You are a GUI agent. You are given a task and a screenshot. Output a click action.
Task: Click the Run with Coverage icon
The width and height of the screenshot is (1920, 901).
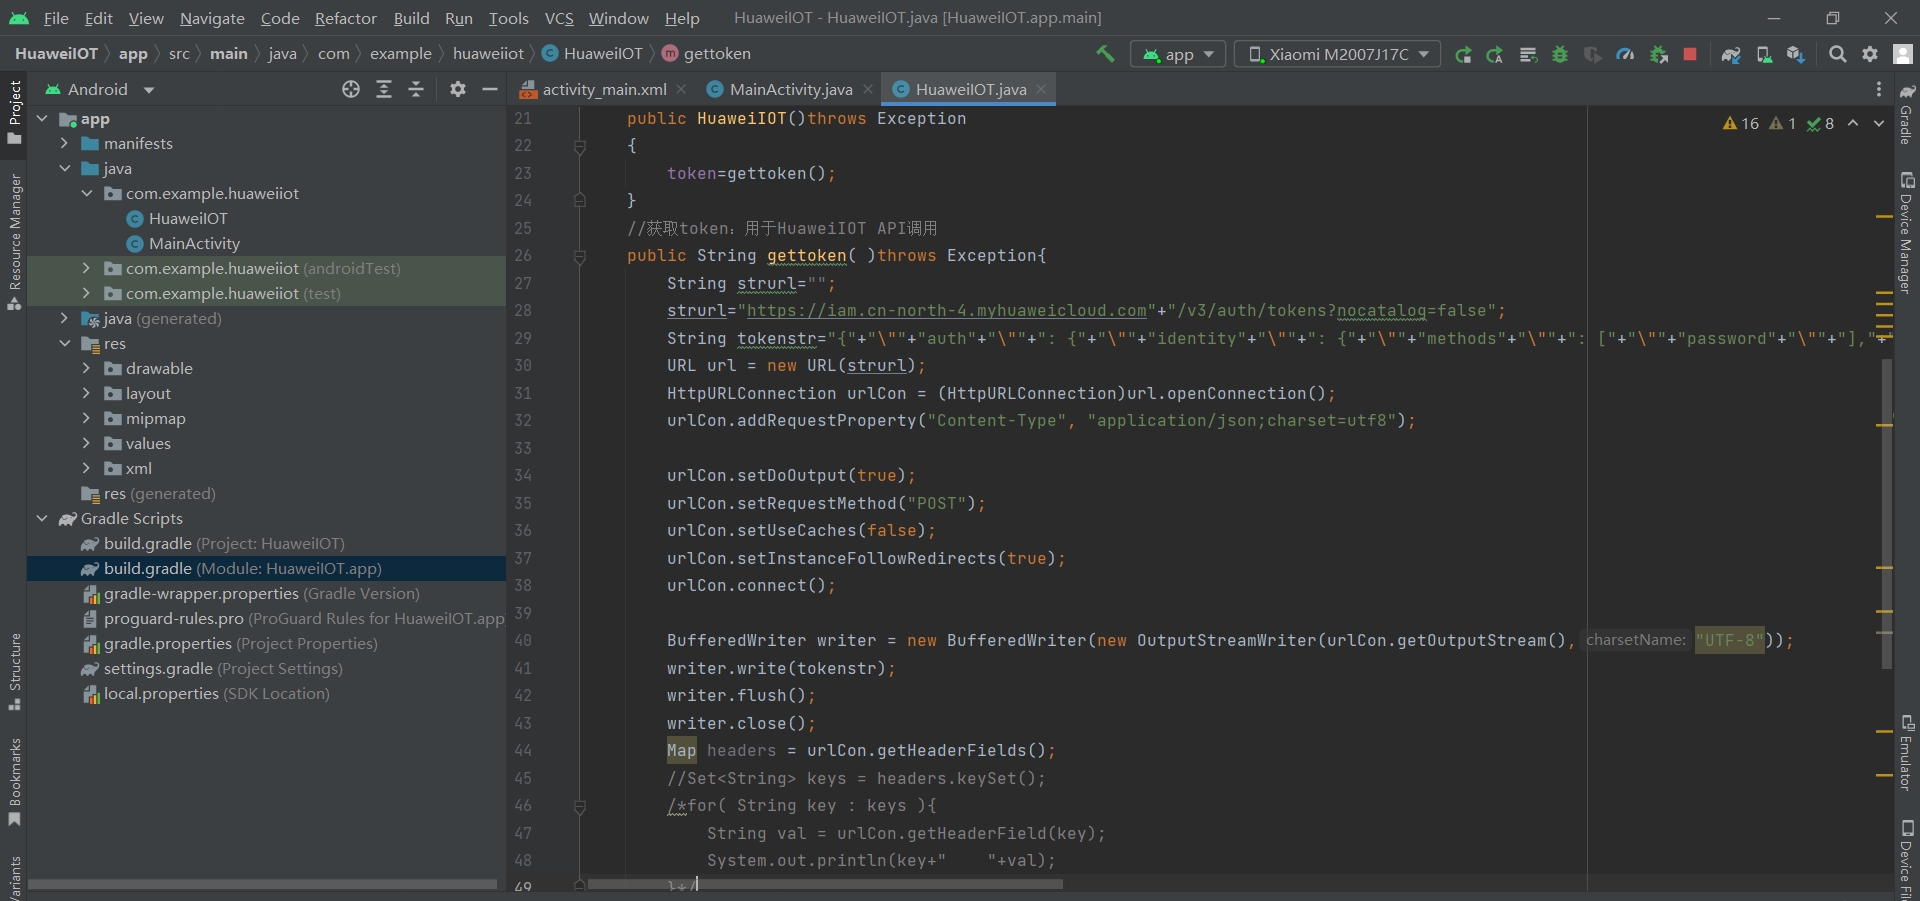(1593, 54)
